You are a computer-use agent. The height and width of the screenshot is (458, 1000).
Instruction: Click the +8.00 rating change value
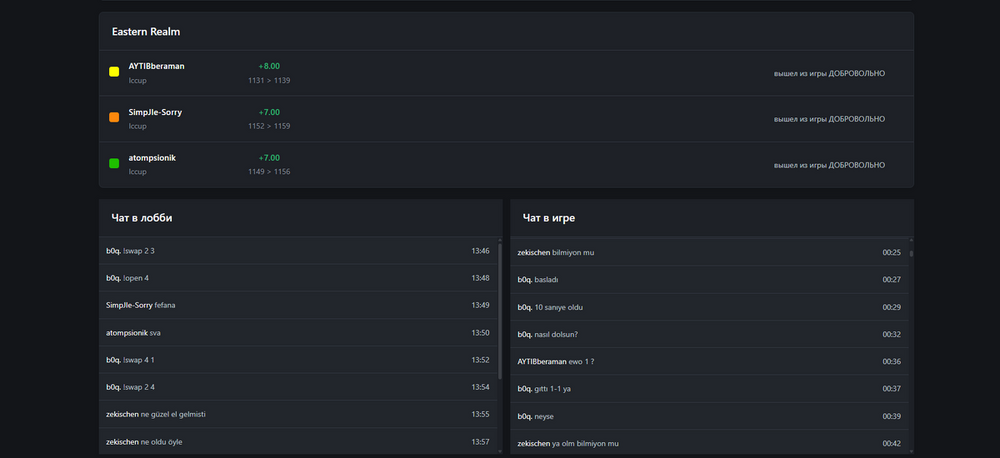click(269, 66)
